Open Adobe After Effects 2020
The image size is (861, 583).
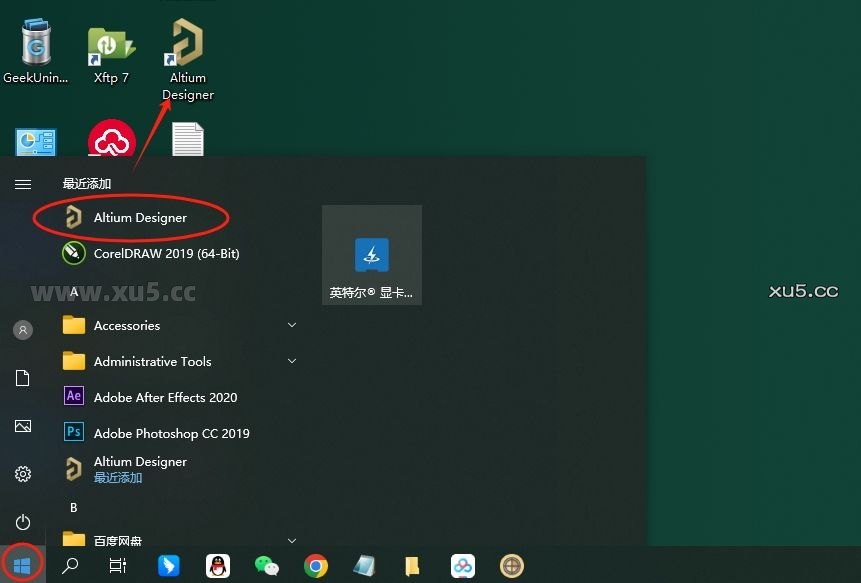pos(164,397)
